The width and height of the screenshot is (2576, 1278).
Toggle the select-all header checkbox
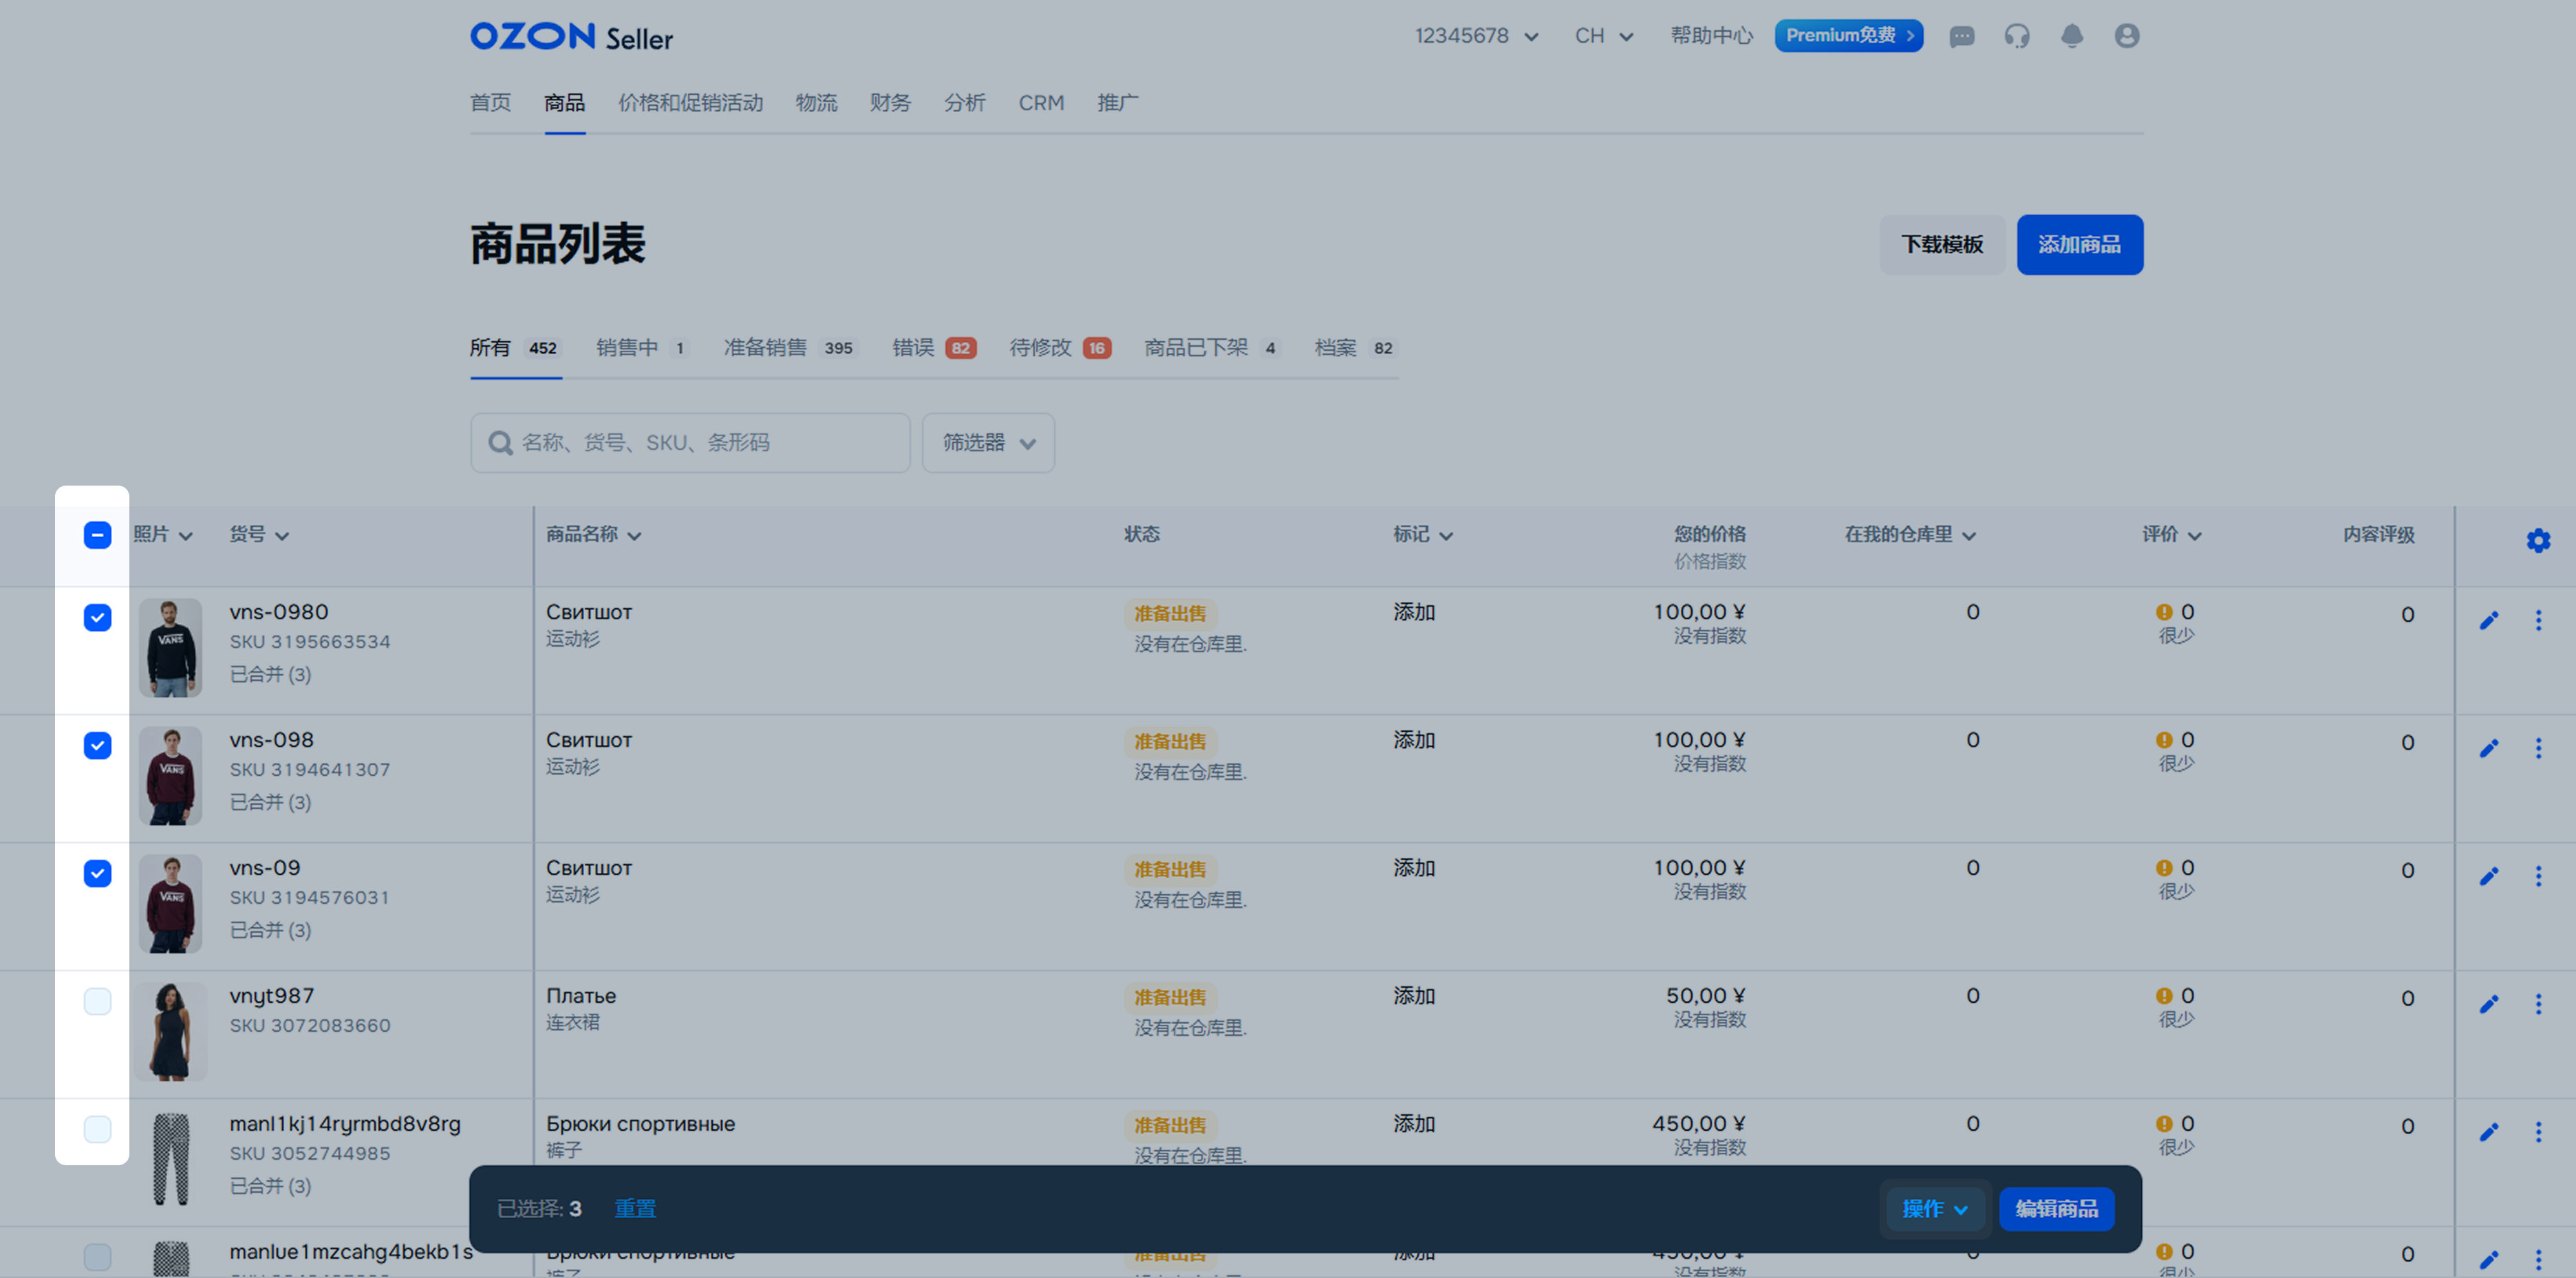(97, 535)
